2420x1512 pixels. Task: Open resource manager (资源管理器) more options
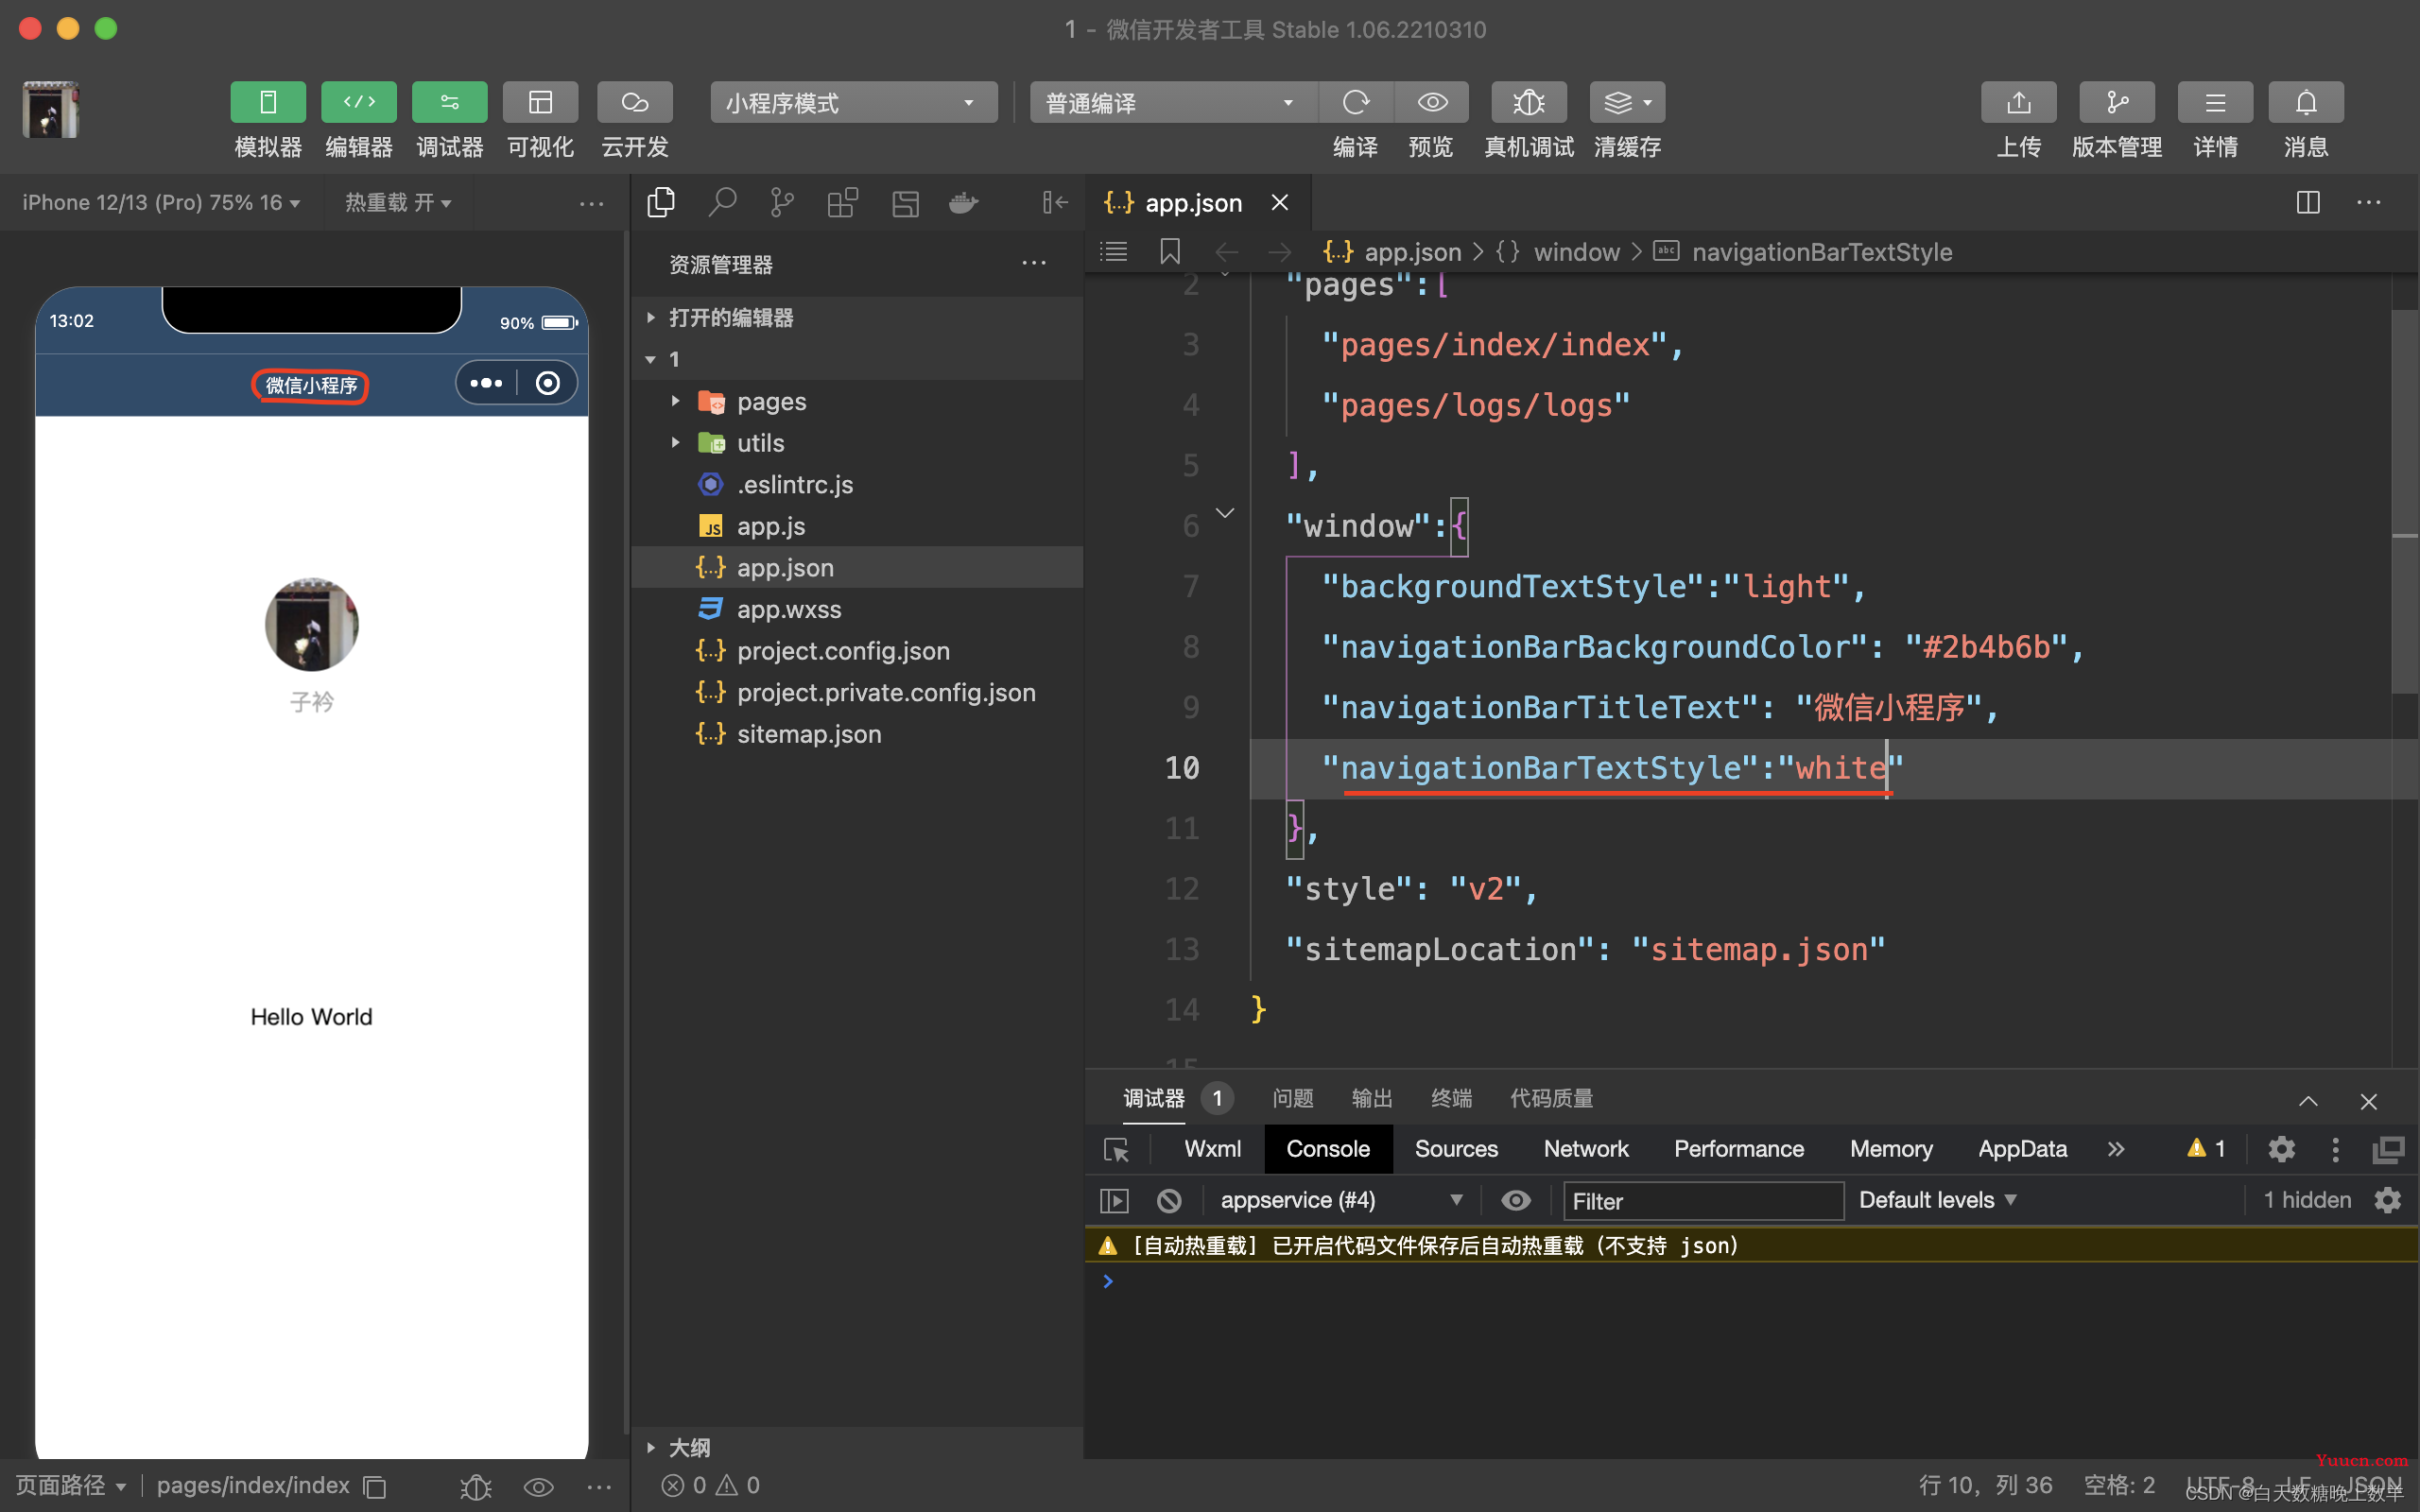1034,264
